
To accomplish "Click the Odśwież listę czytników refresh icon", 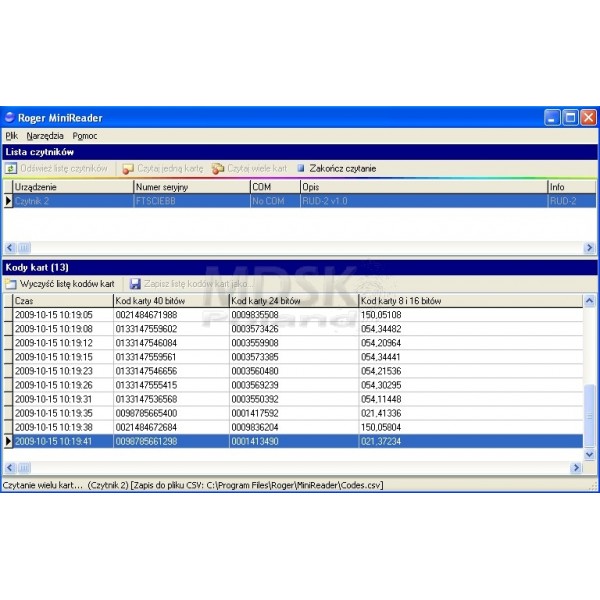I will coord(12,169).
